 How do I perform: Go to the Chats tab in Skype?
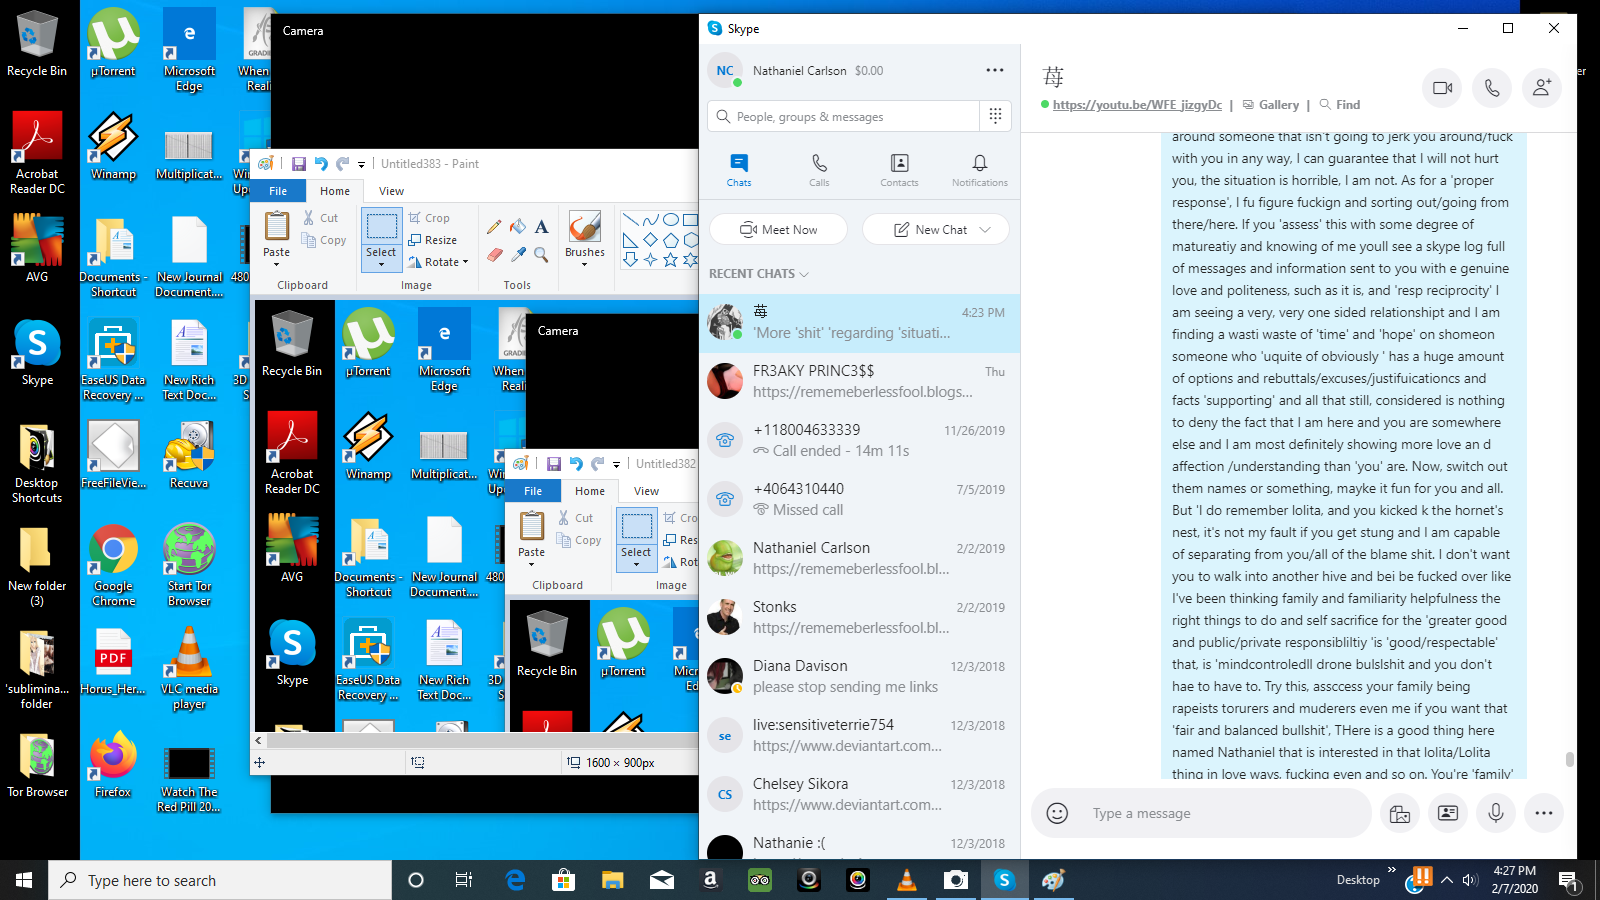739,169
